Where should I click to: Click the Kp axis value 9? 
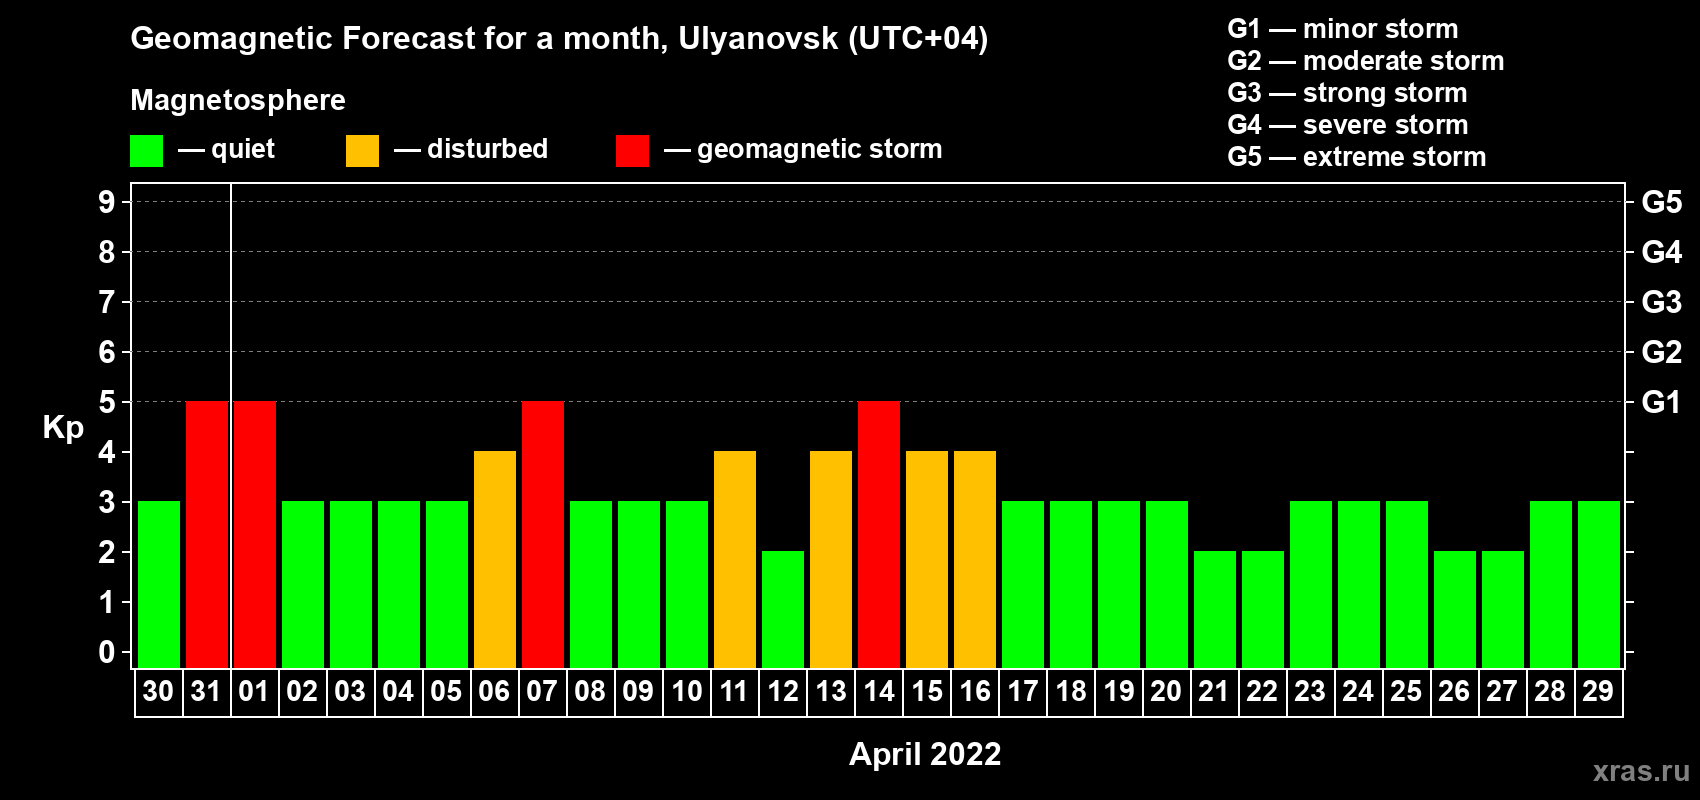tap(107, 202)
